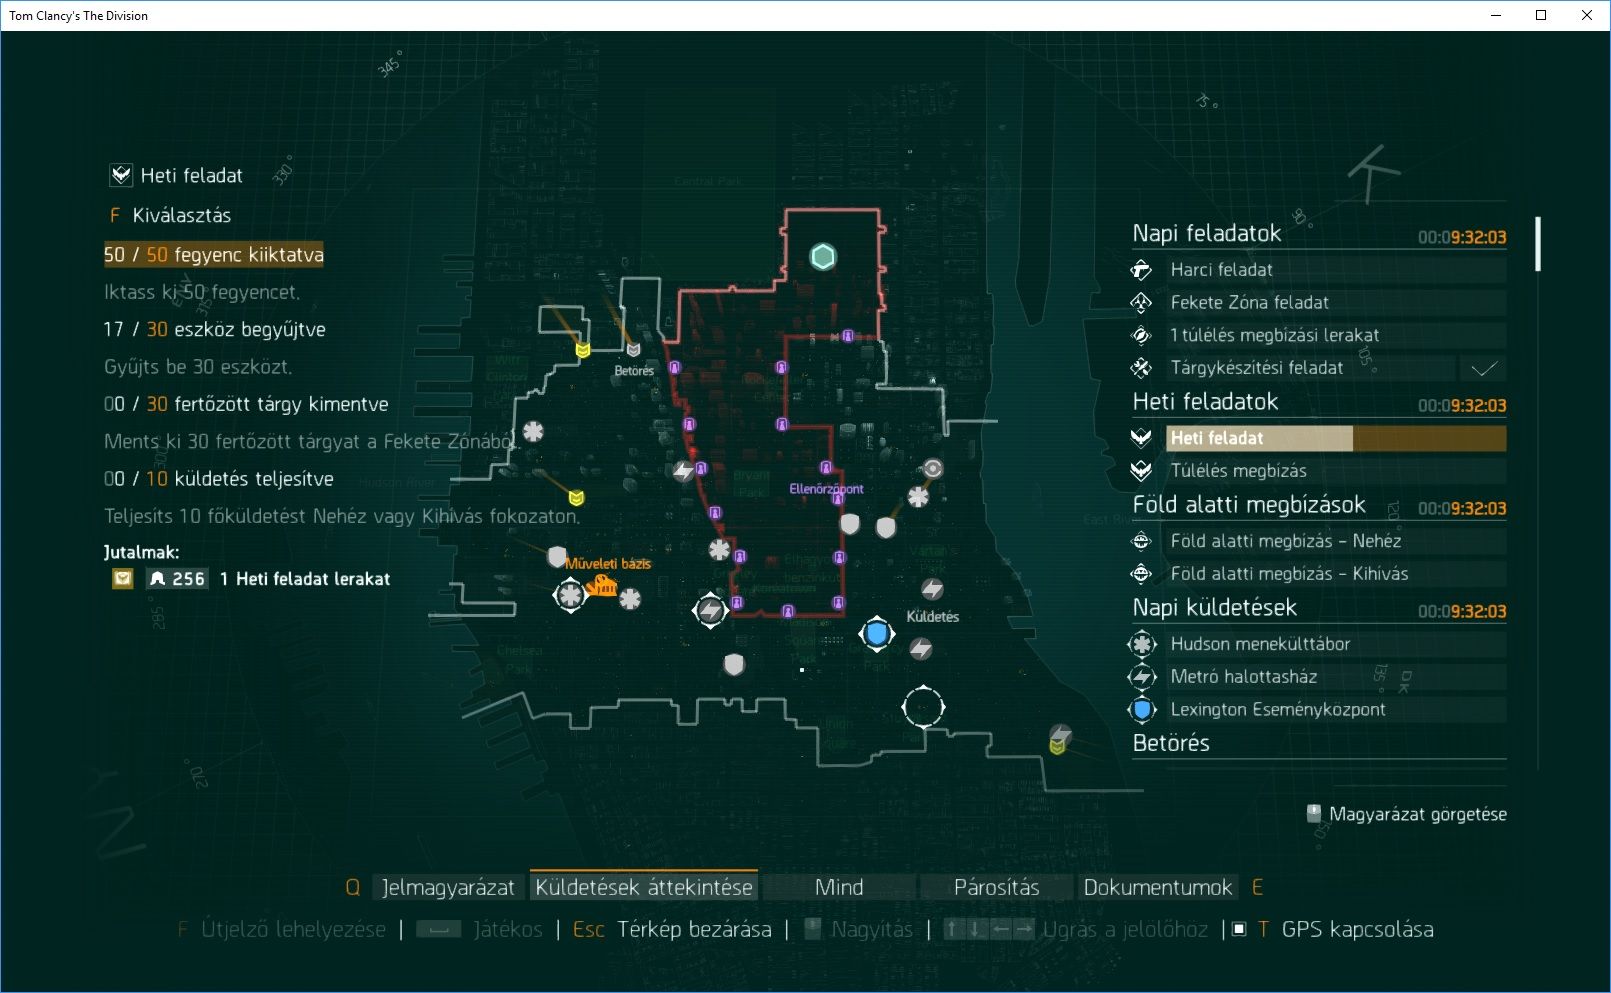Select the circled snowflake marker beside Műveleti bázis
The width and height of the screenshot is (1611, 993).
tap(570, 596)
